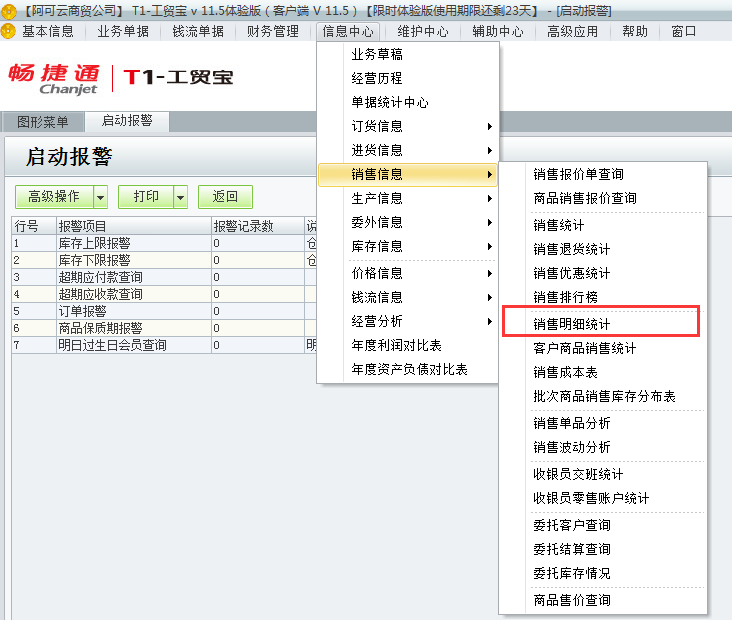Open 收银员零售账户统计

(x=603, y=498)
